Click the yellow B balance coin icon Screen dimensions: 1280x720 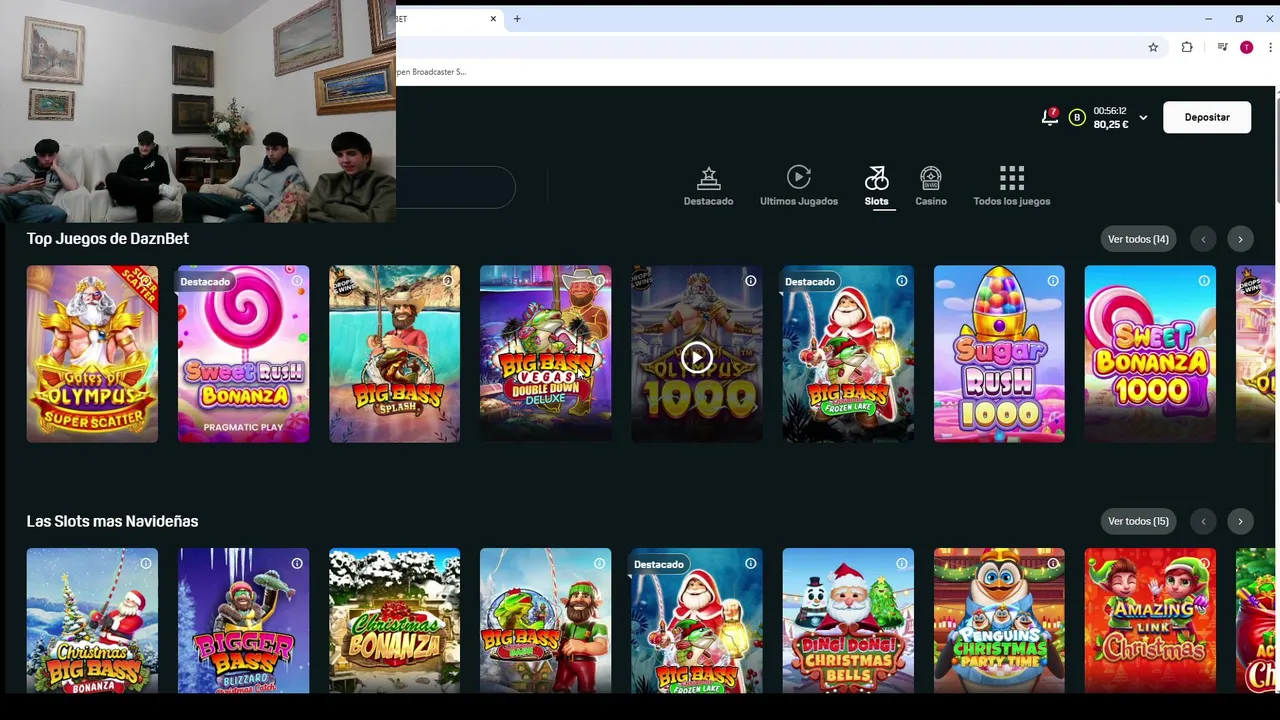tap(1077, 117)
